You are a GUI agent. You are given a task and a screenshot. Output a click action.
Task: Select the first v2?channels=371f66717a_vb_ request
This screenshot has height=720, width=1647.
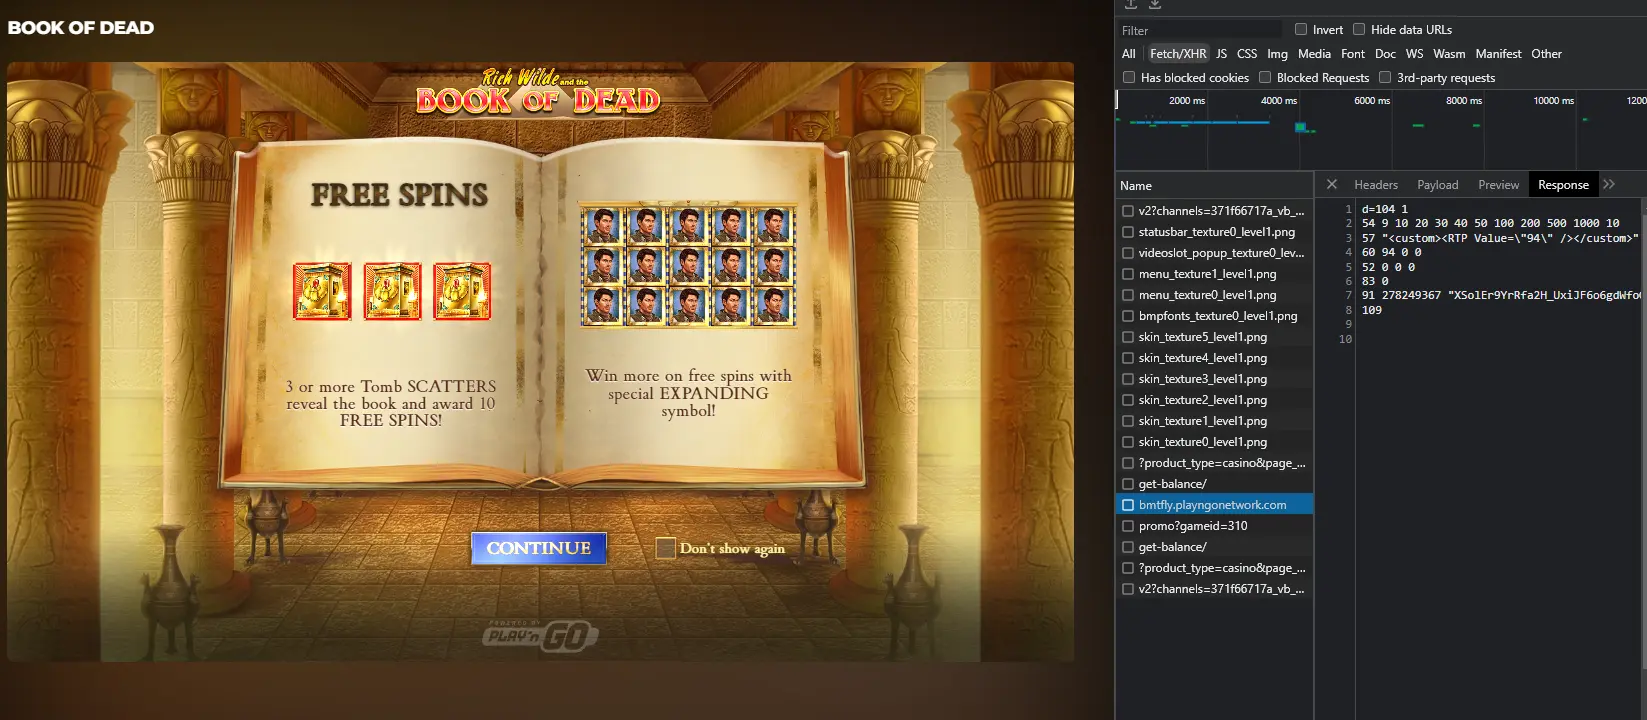tap(1214, 211)
